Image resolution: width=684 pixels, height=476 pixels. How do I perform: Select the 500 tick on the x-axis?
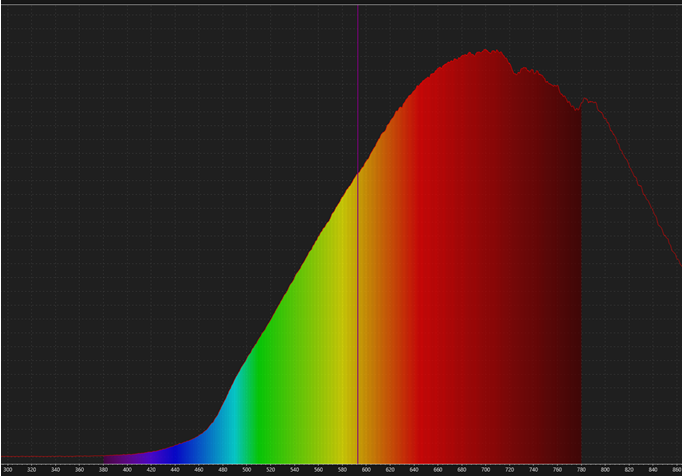(247, 469)
